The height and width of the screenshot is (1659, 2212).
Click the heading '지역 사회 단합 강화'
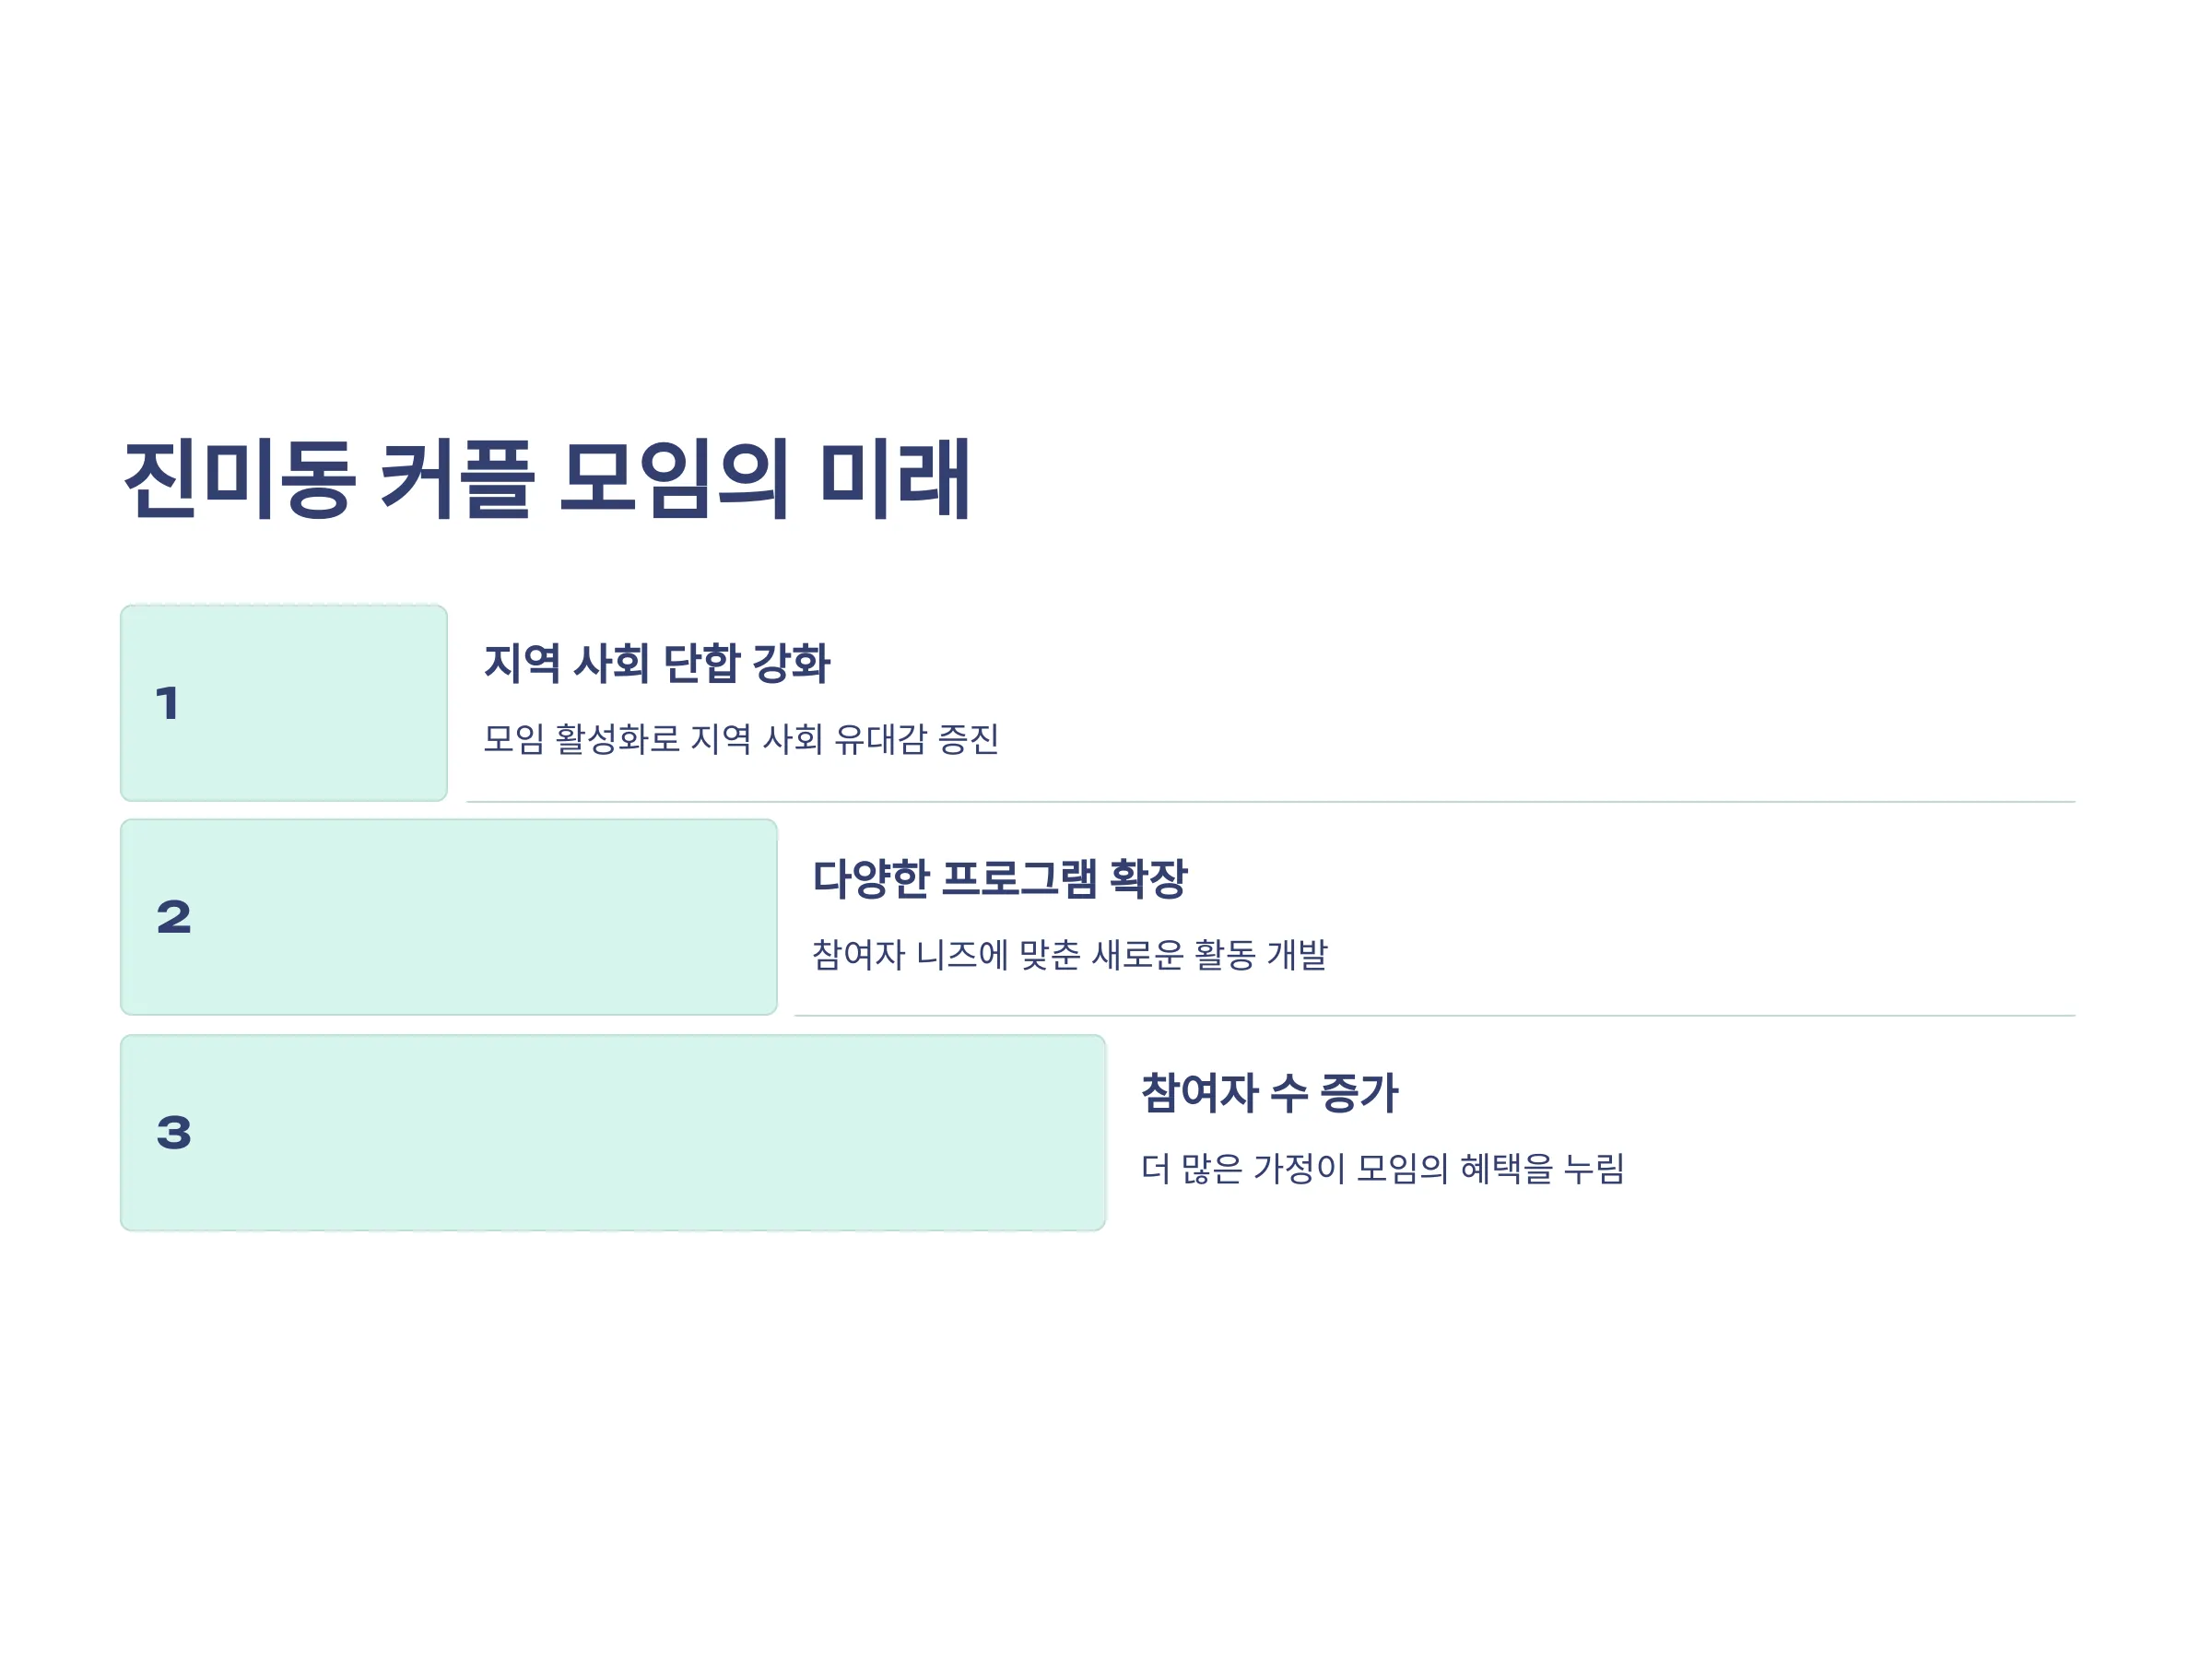(657, 663)
